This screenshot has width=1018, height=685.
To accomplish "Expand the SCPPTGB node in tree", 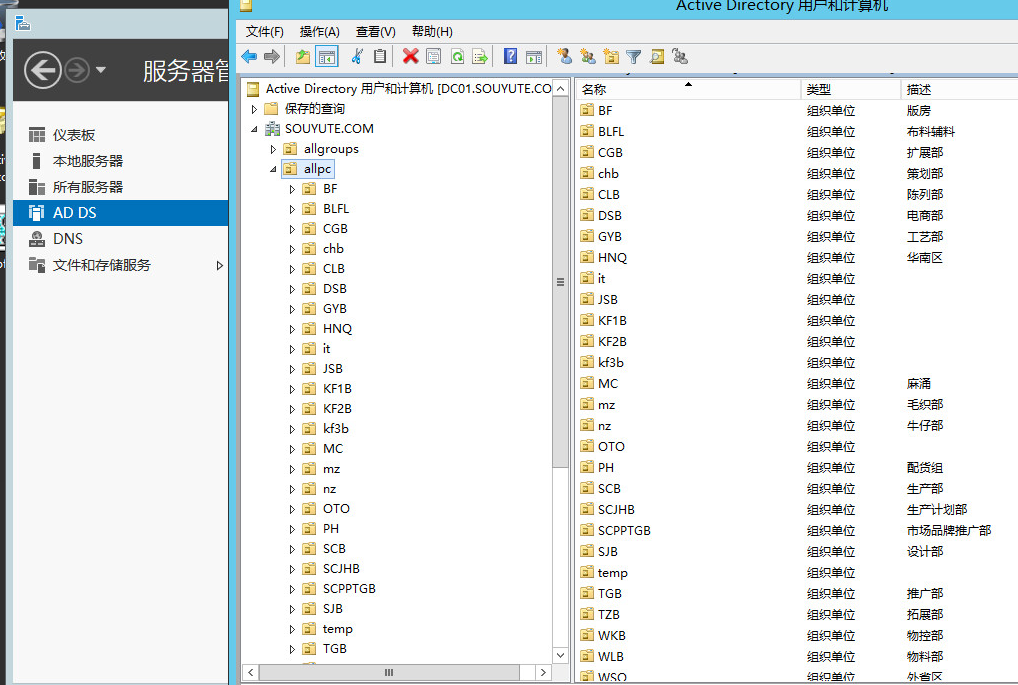I will pos(292,589).
